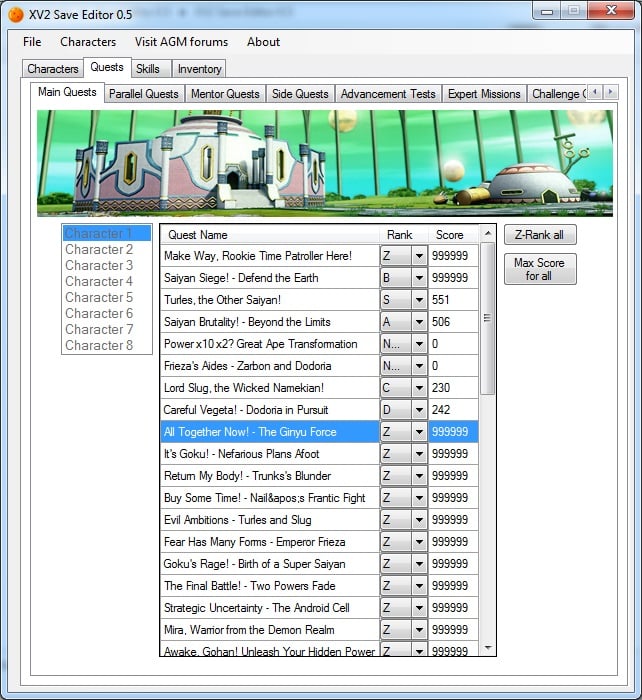Click score 230 for Lord Slug quest
Image resolution: width=642 pixels, height=700 pixels.
point(454,388)
